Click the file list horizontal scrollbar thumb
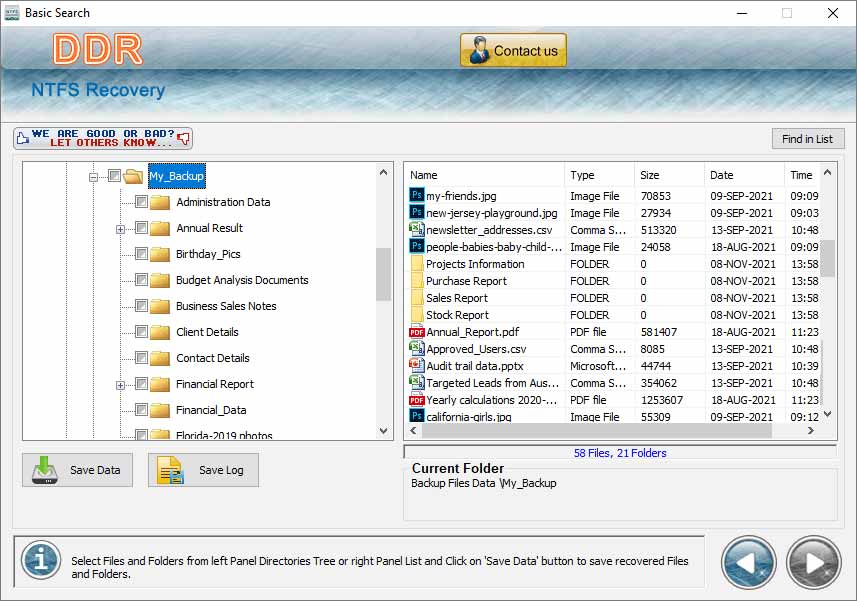This screenshot has width=857, height=601. point(597,431)
